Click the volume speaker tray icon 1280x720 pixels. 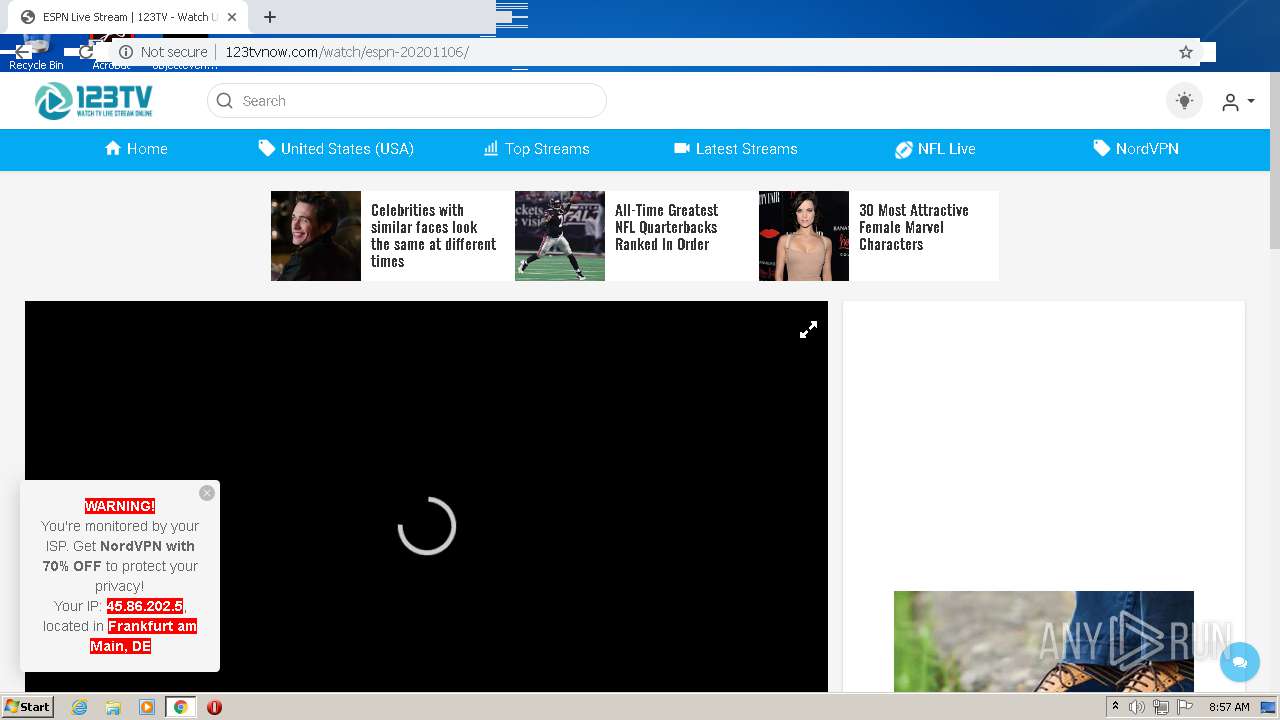(1137, 707)
